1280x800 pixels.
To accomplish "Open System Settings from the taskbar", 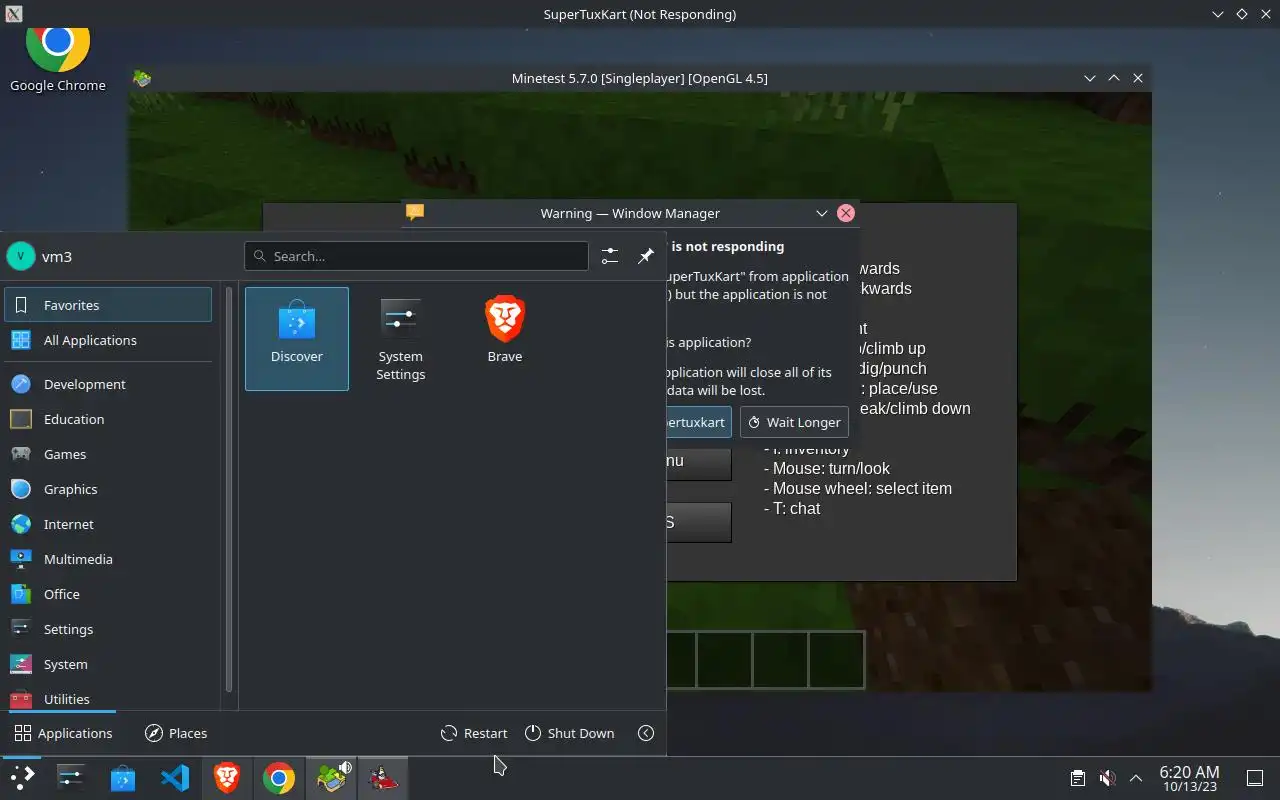I will pyautogui.click(x=71, y=778).
